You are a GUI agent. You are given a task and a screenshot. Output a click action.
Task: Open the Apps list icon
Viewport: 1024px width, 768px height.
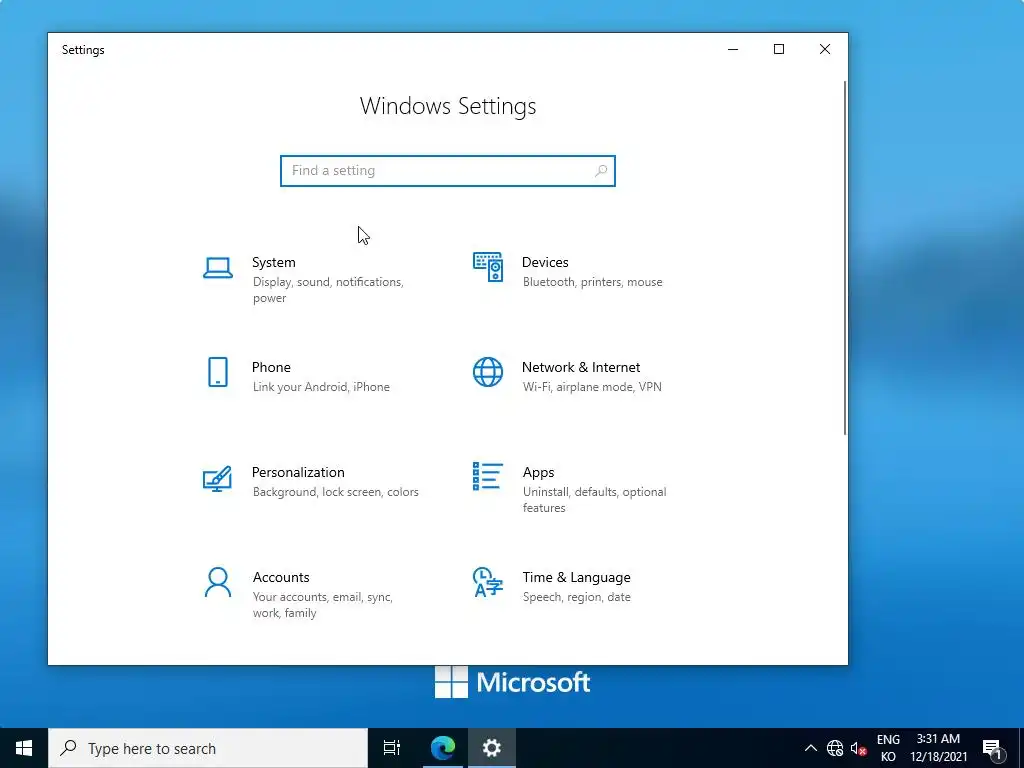tap(488, 476)
